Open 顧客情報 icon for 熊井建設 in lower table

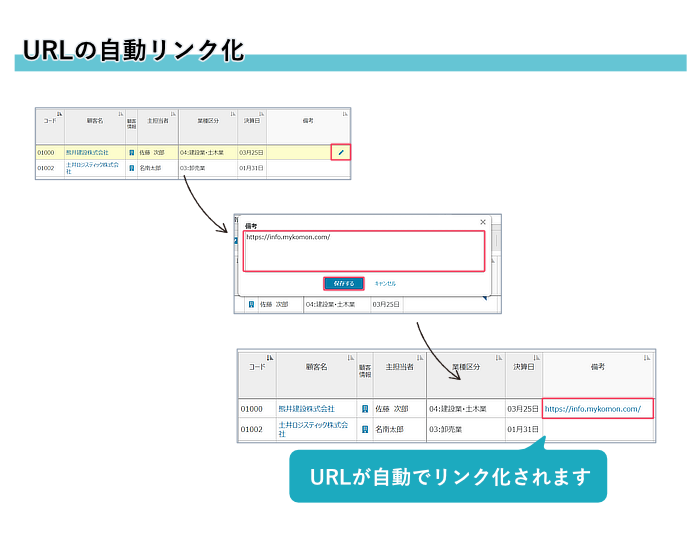tap(364, 409)
